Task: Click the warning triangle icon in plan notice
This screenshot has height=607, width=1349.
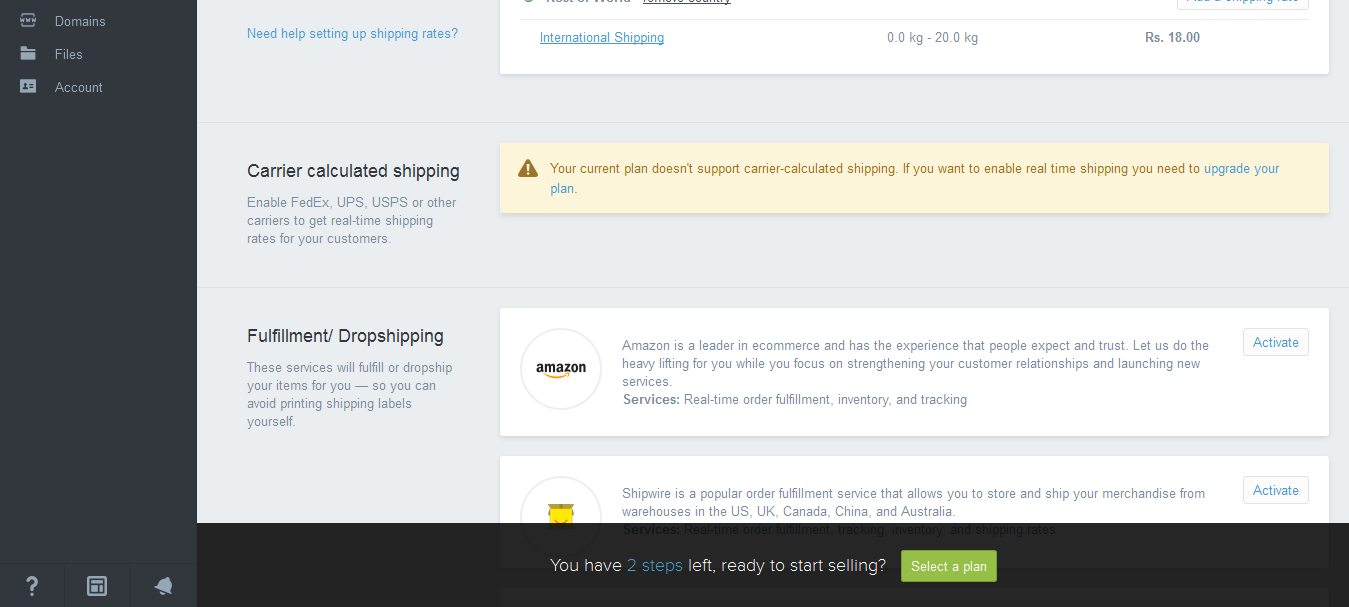Action: coord(528,168)
